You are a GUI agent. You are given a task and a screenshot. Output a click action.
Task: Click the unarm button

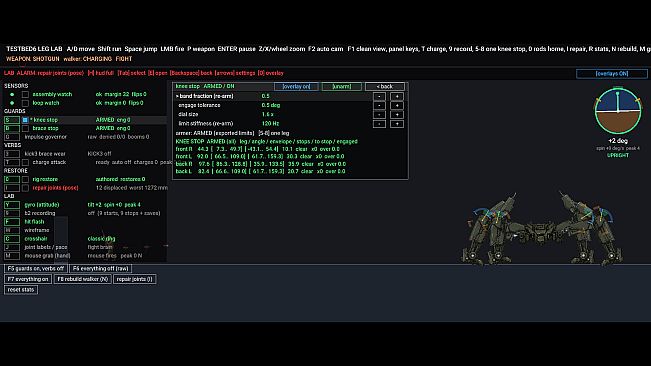pyautogui.click(x=341, y=86)
